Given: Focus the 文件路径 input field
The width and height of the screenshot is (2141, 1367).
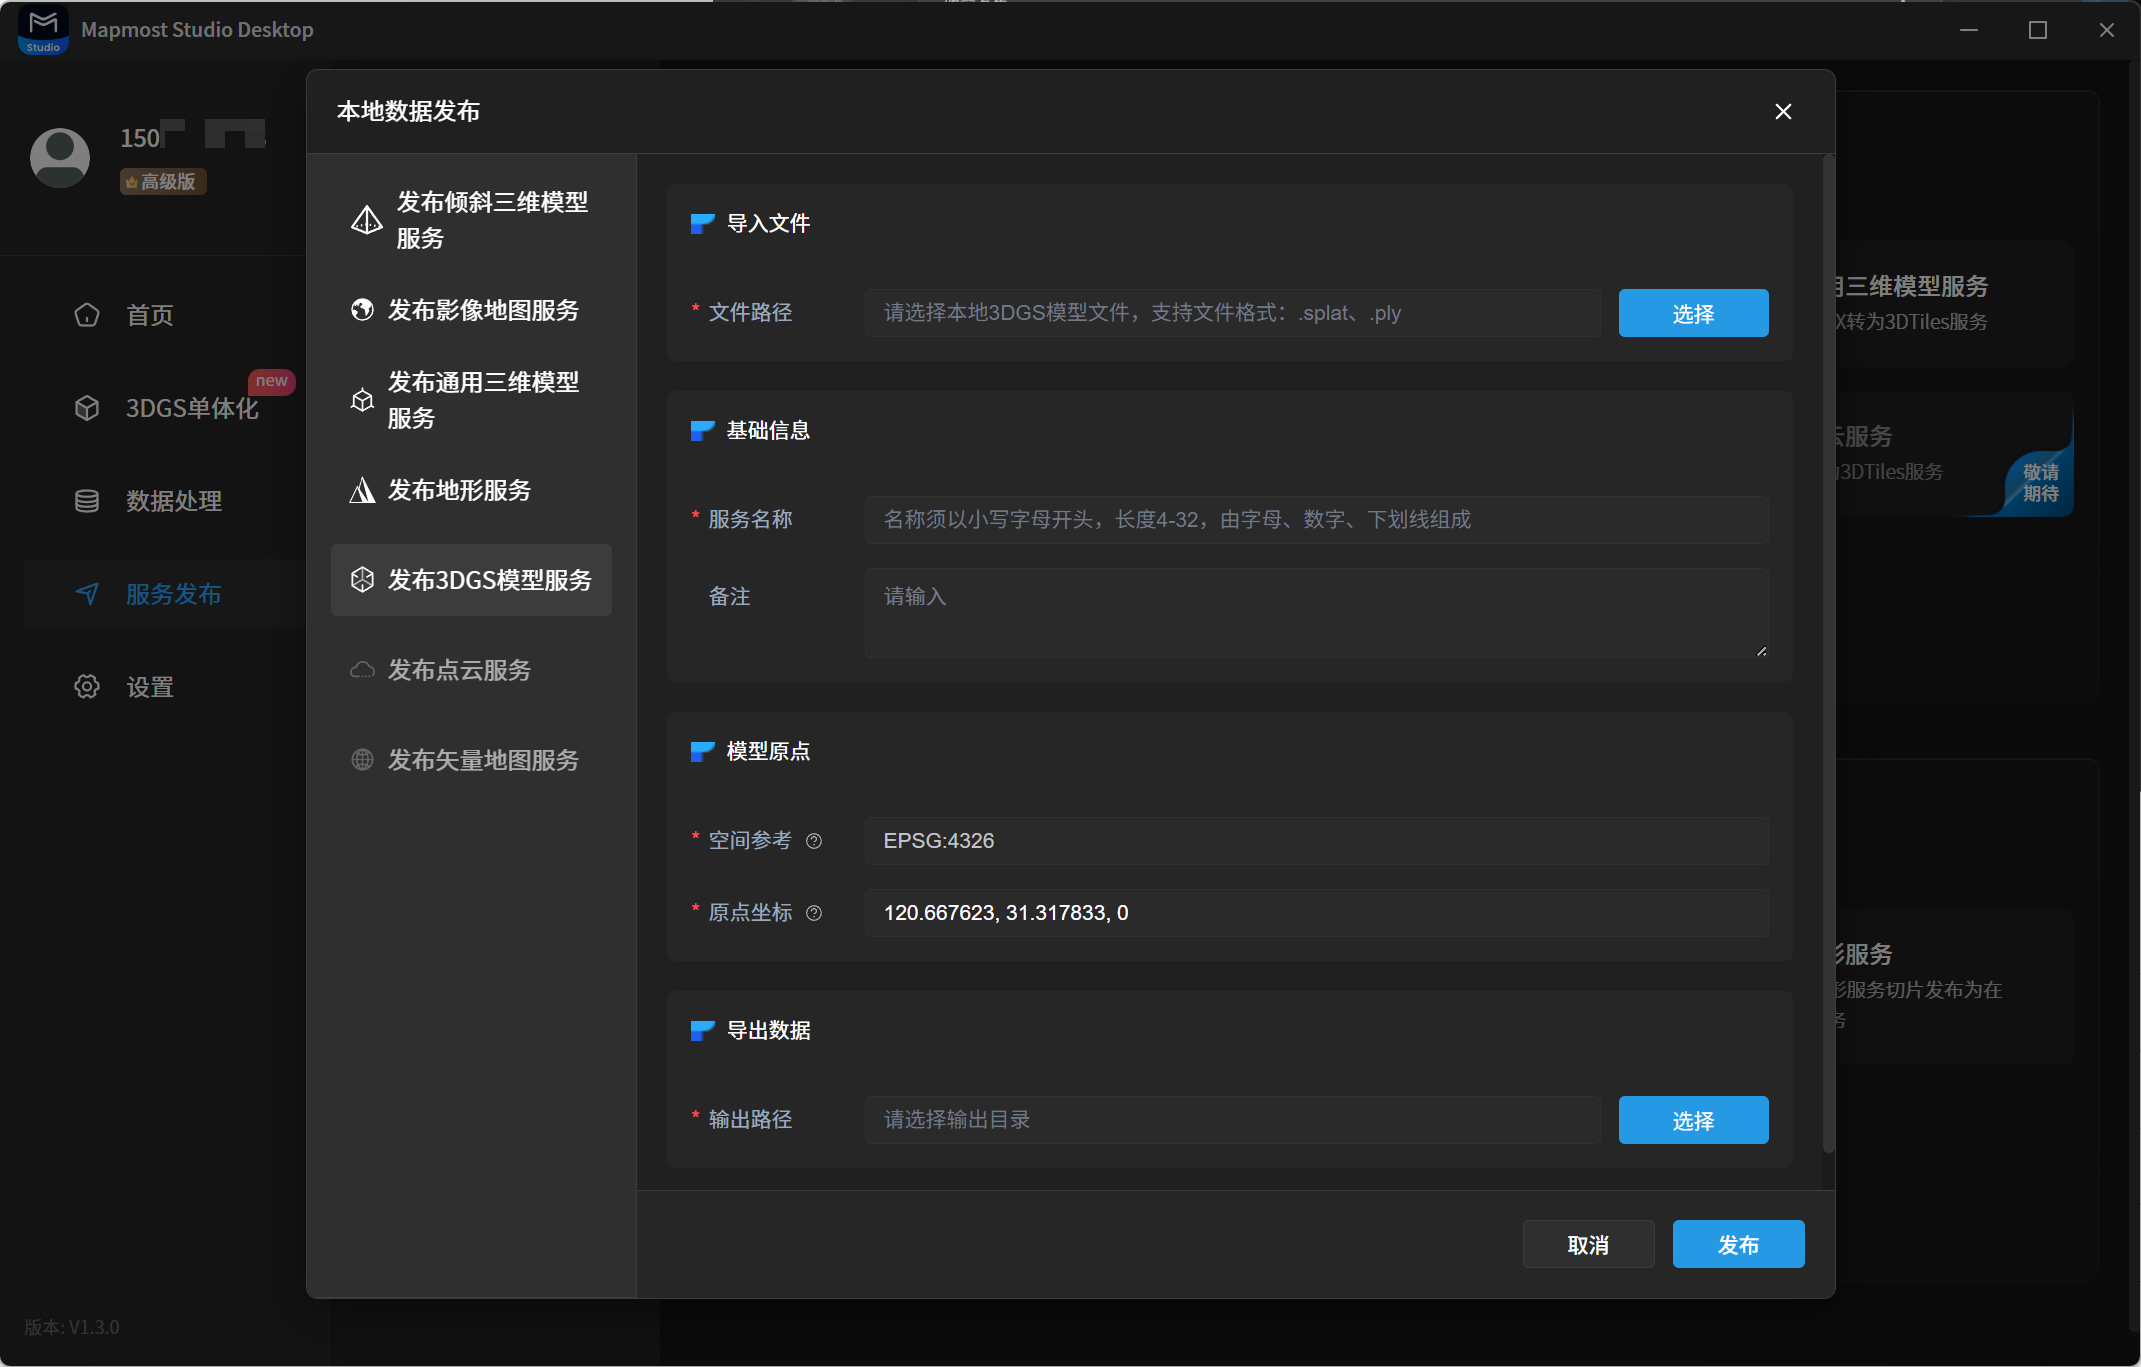Looking at the screenshot, I should point(1232,313).
